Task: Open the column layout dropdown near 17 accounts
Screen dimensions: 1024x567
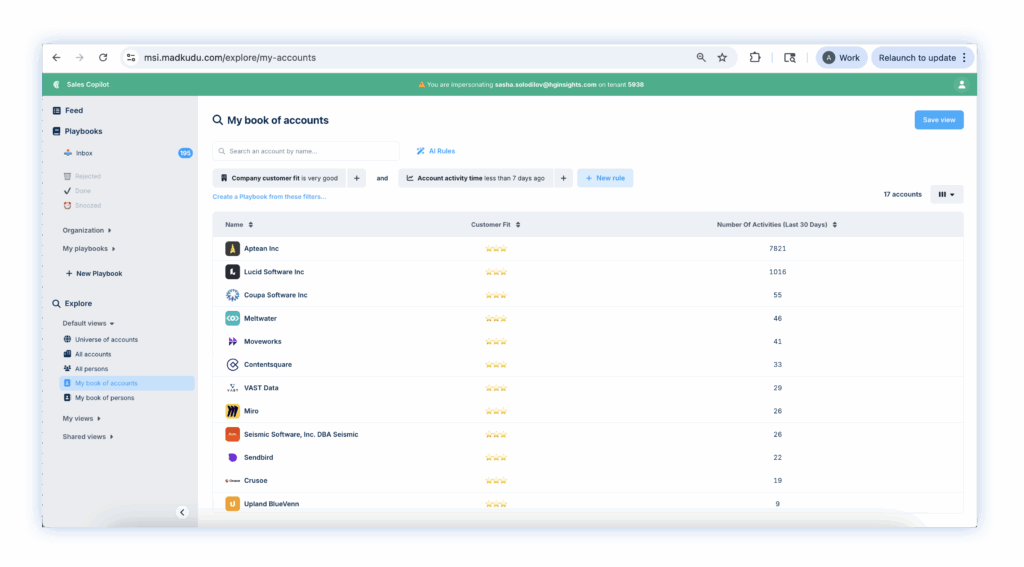Action: point(946,194)
